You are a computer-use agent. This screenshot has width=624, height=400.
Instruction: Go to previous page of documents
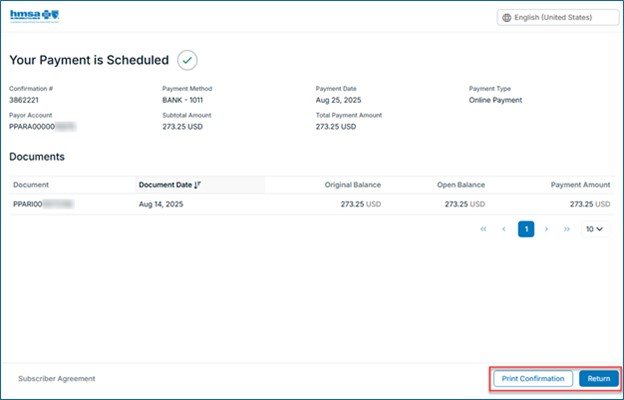(x=504, y=229)
